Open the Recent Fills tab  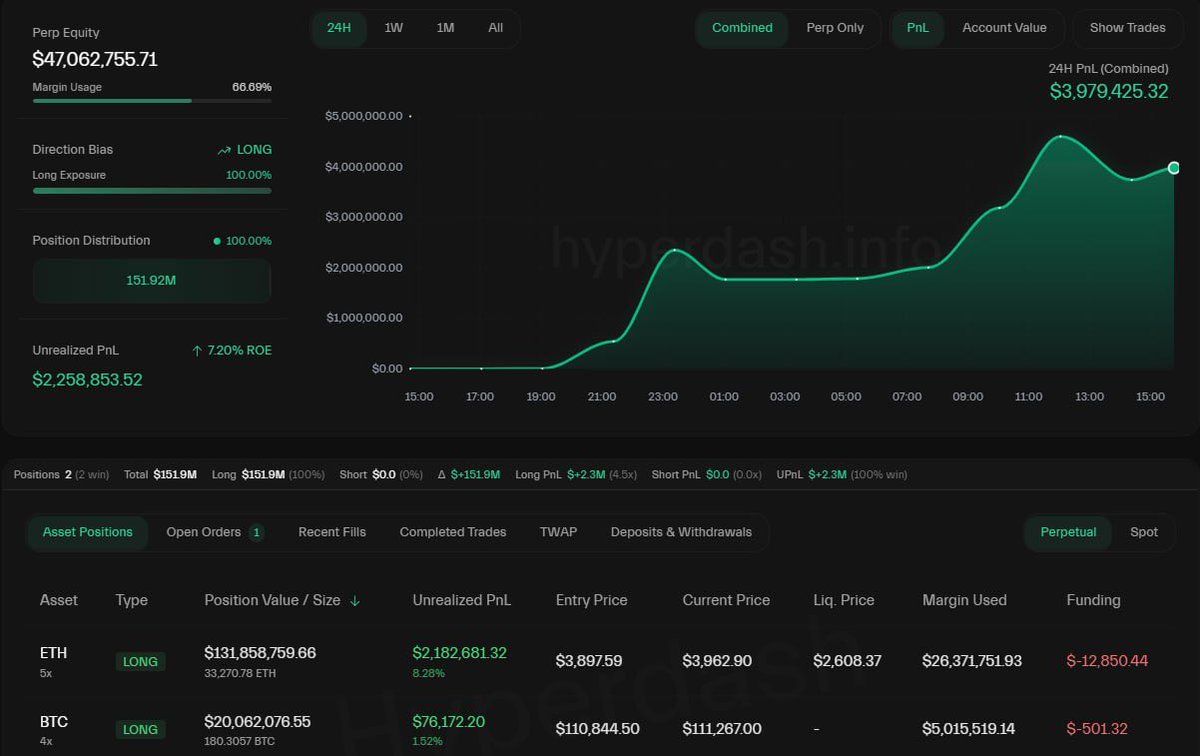pyautogui.click(x=332, y=532)
